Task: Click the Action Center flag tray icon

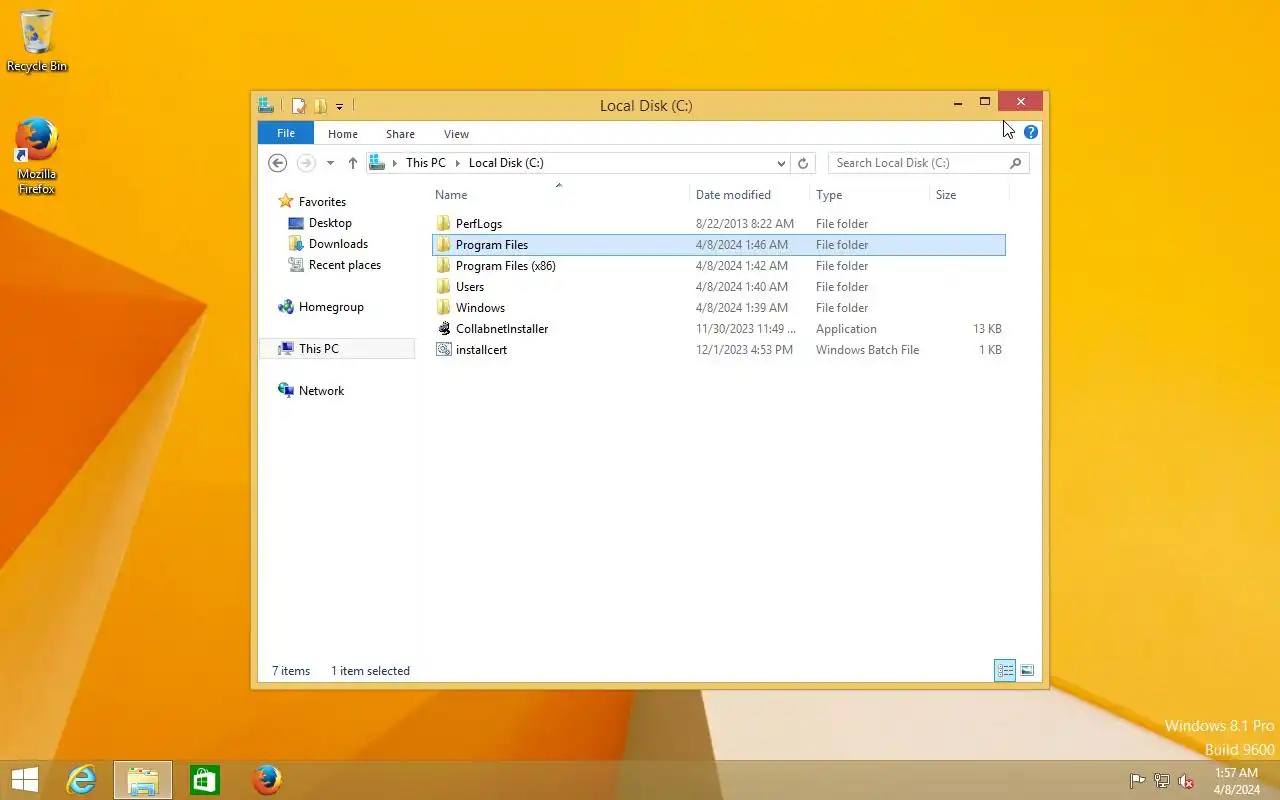Action: [x=1137, y=781]
